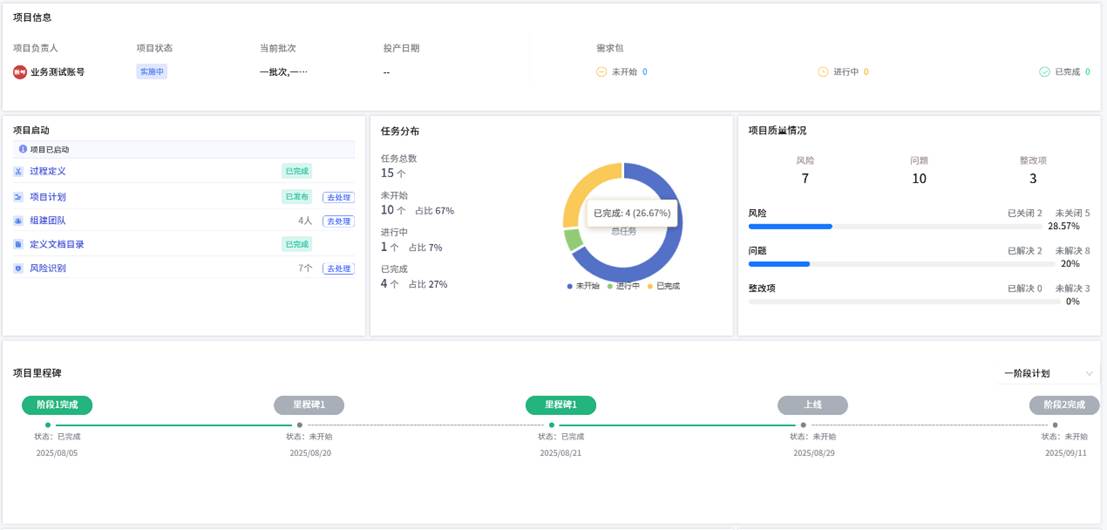Toggle 已完成 legend item in donut chart
1107x530 pixels.
664,287
